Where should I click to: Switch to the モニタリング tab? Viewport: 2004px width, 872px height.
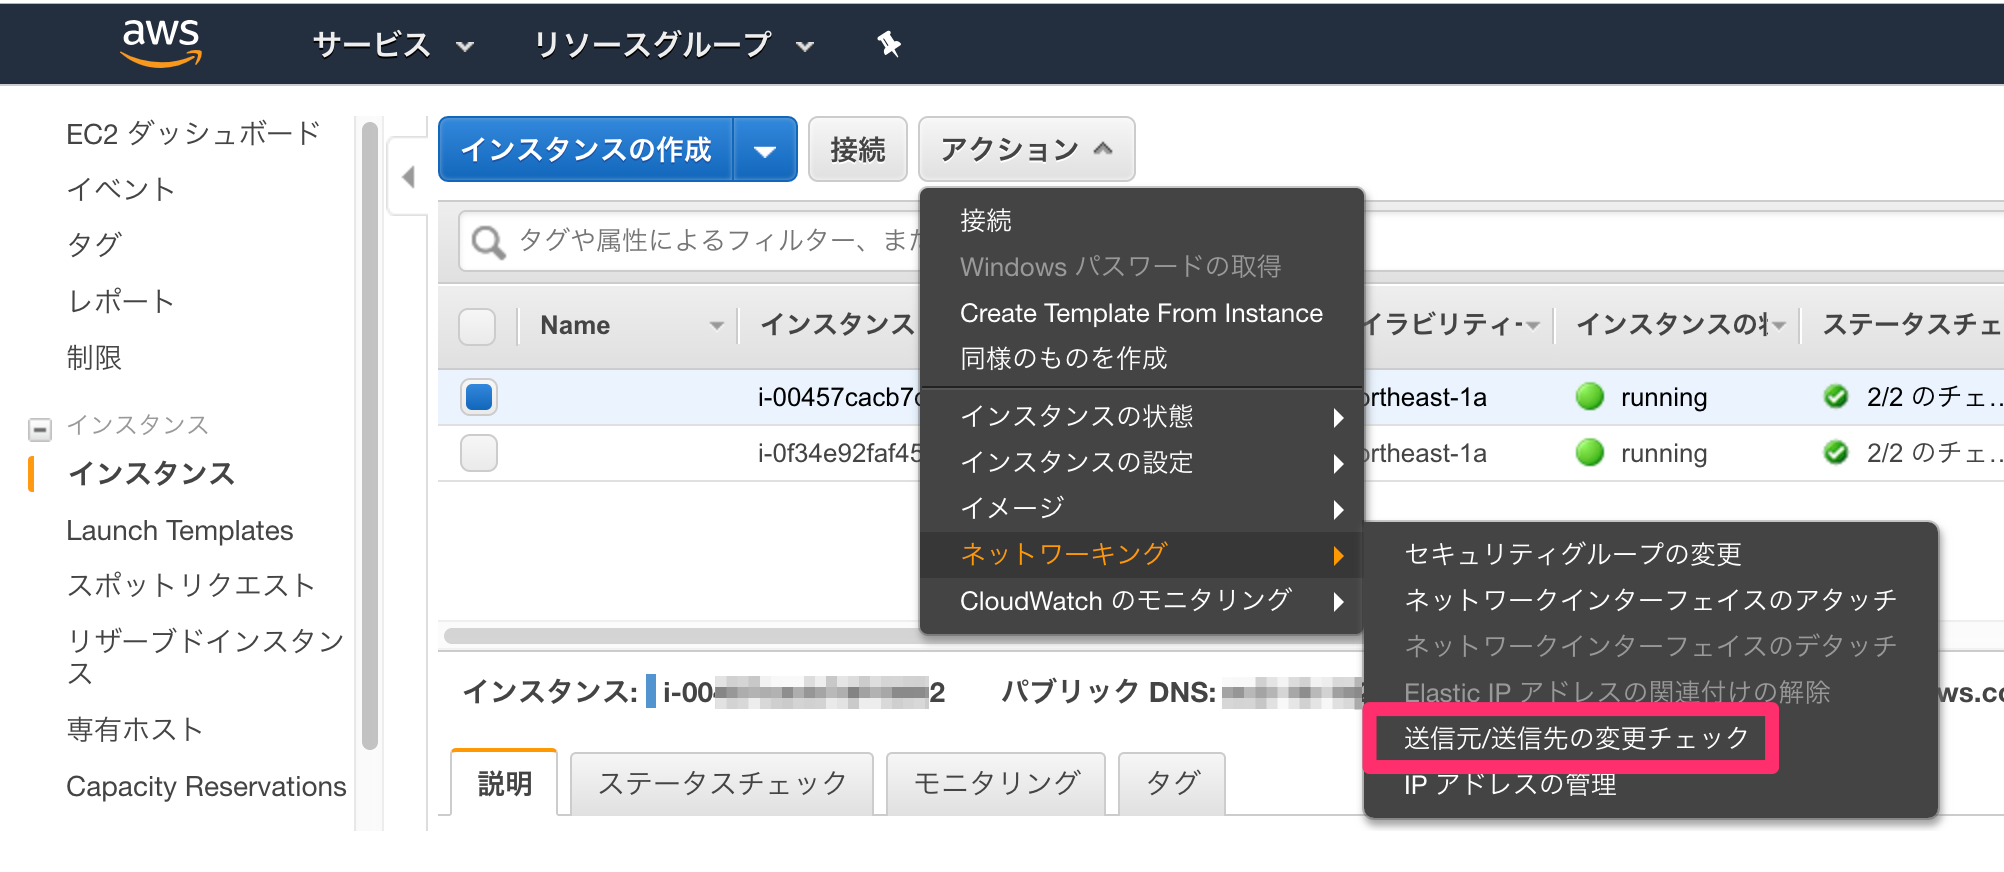[996, 783]
